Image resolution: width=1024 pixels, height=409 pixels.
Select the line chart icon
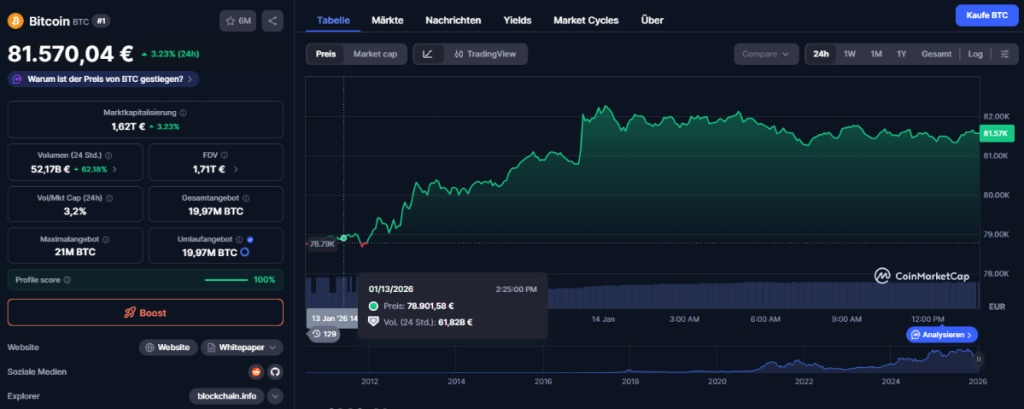click(x=428, y=54)
